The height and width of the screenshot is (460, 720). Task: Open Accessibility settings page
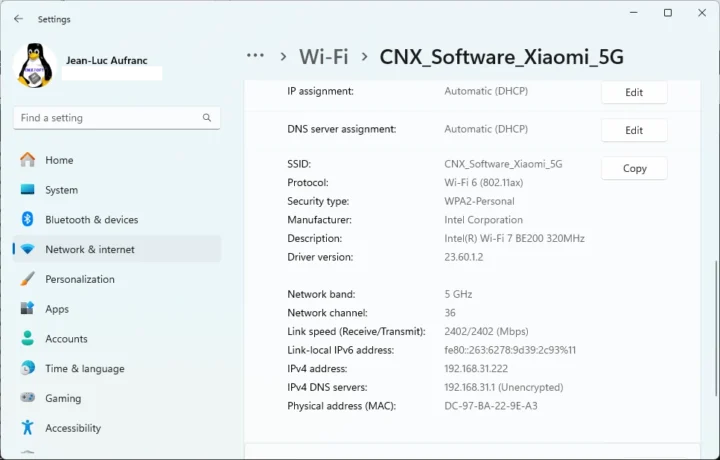pyautogui.click(x=117, y=428)
